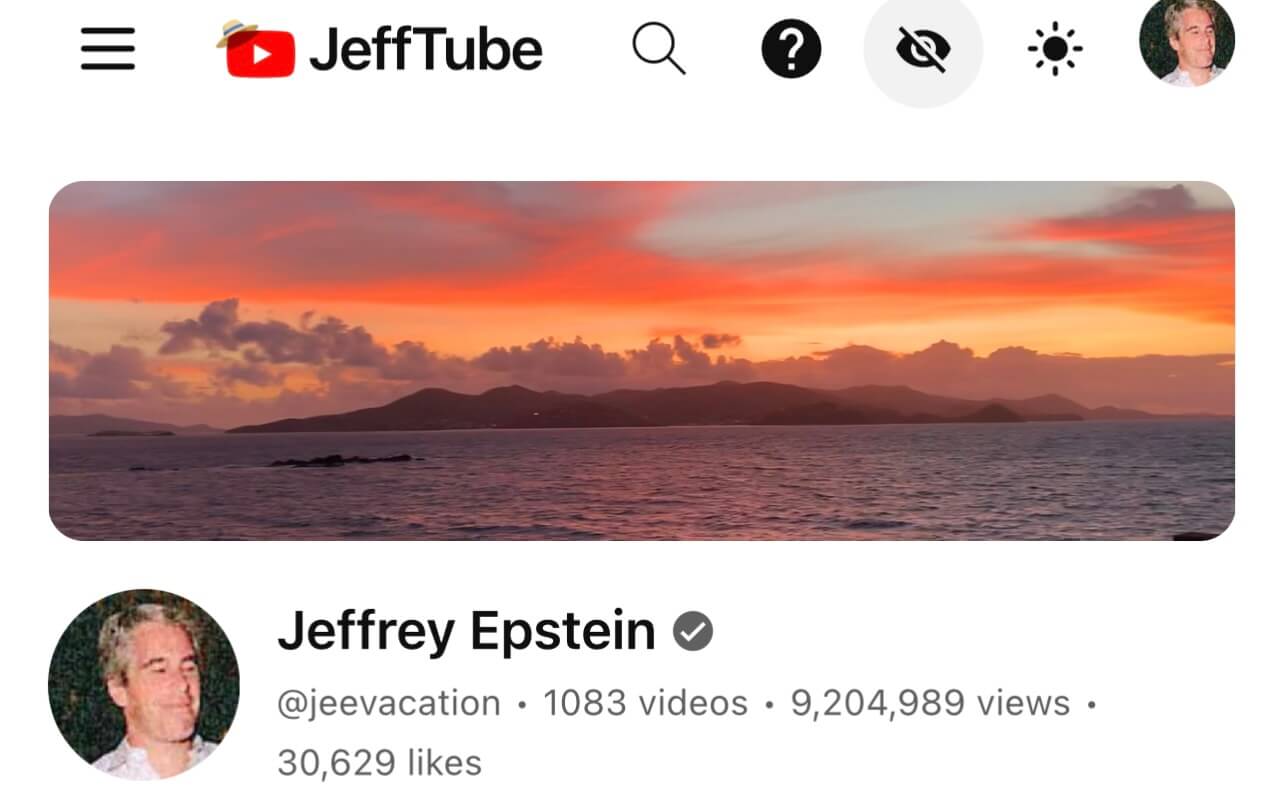This screenshot has width=1284, height=796.
Task: Click the verified checkmark badge
Action: 692,631
